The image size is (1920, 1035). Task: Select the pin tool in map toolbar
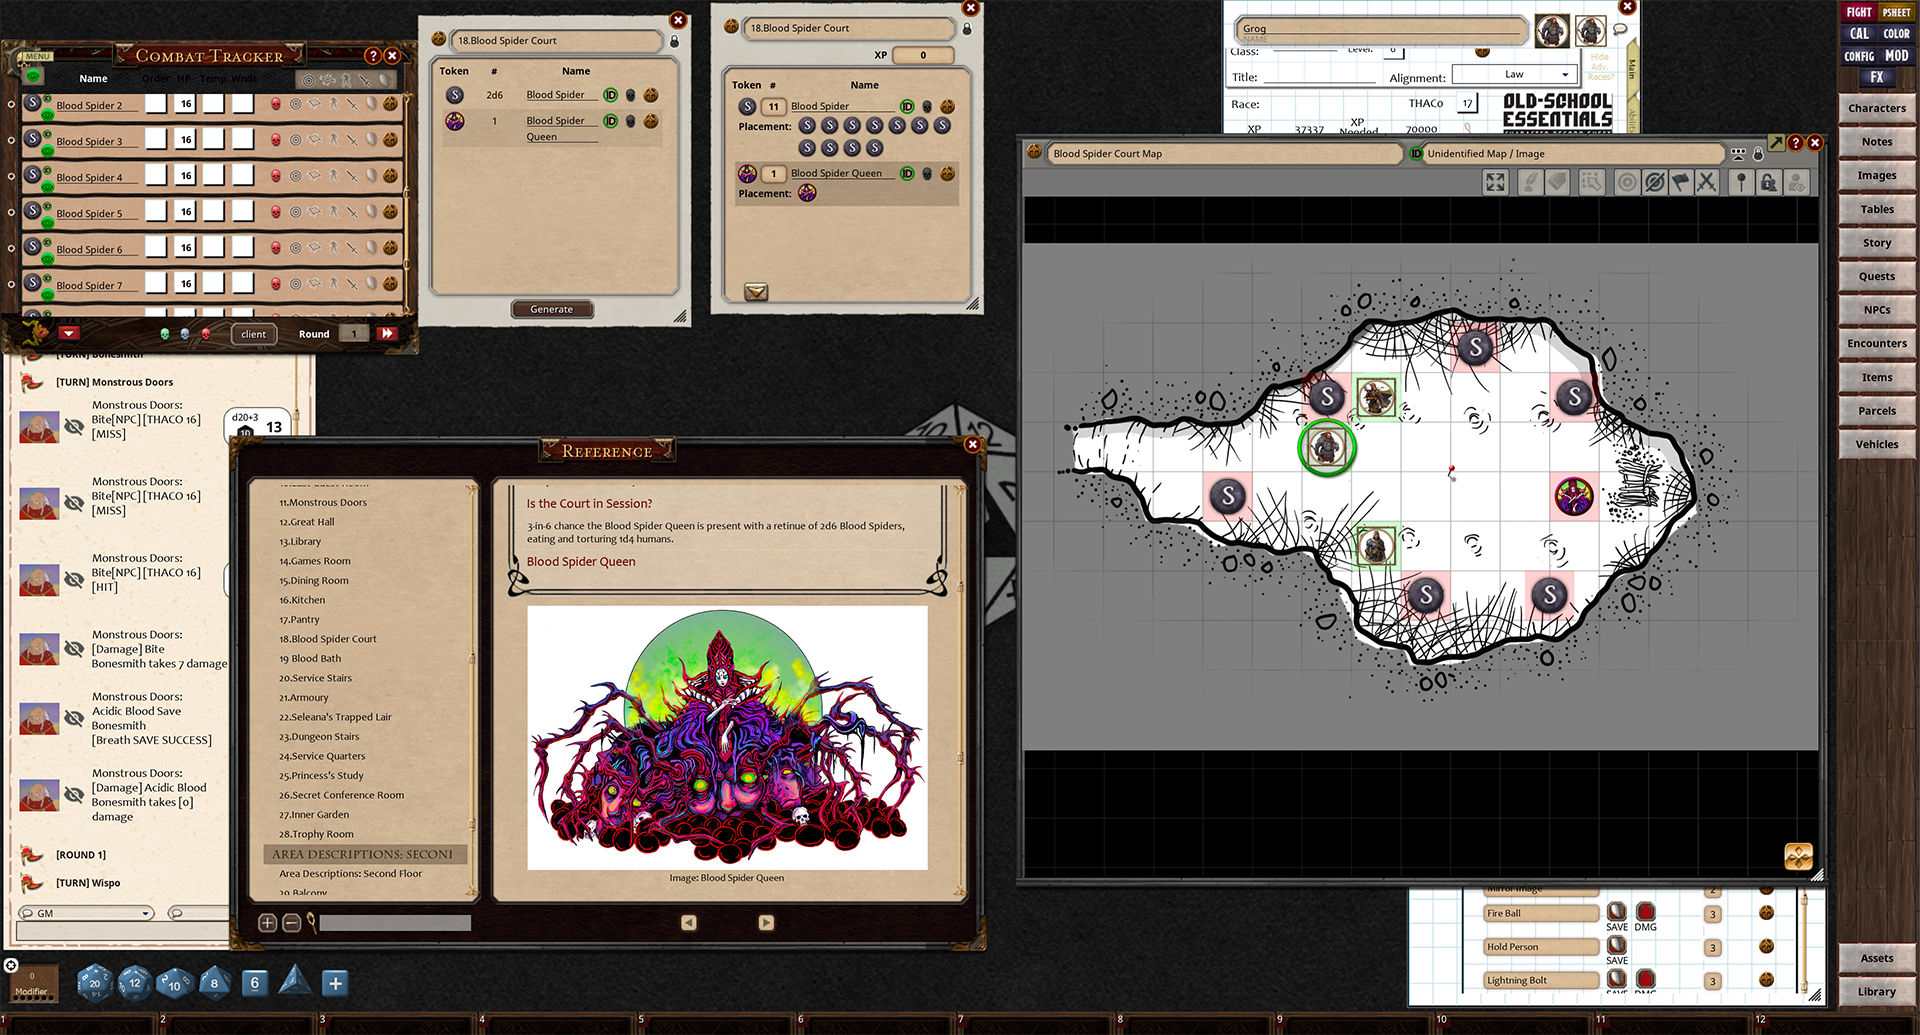pyautogui.click(x=1741, y=182)
